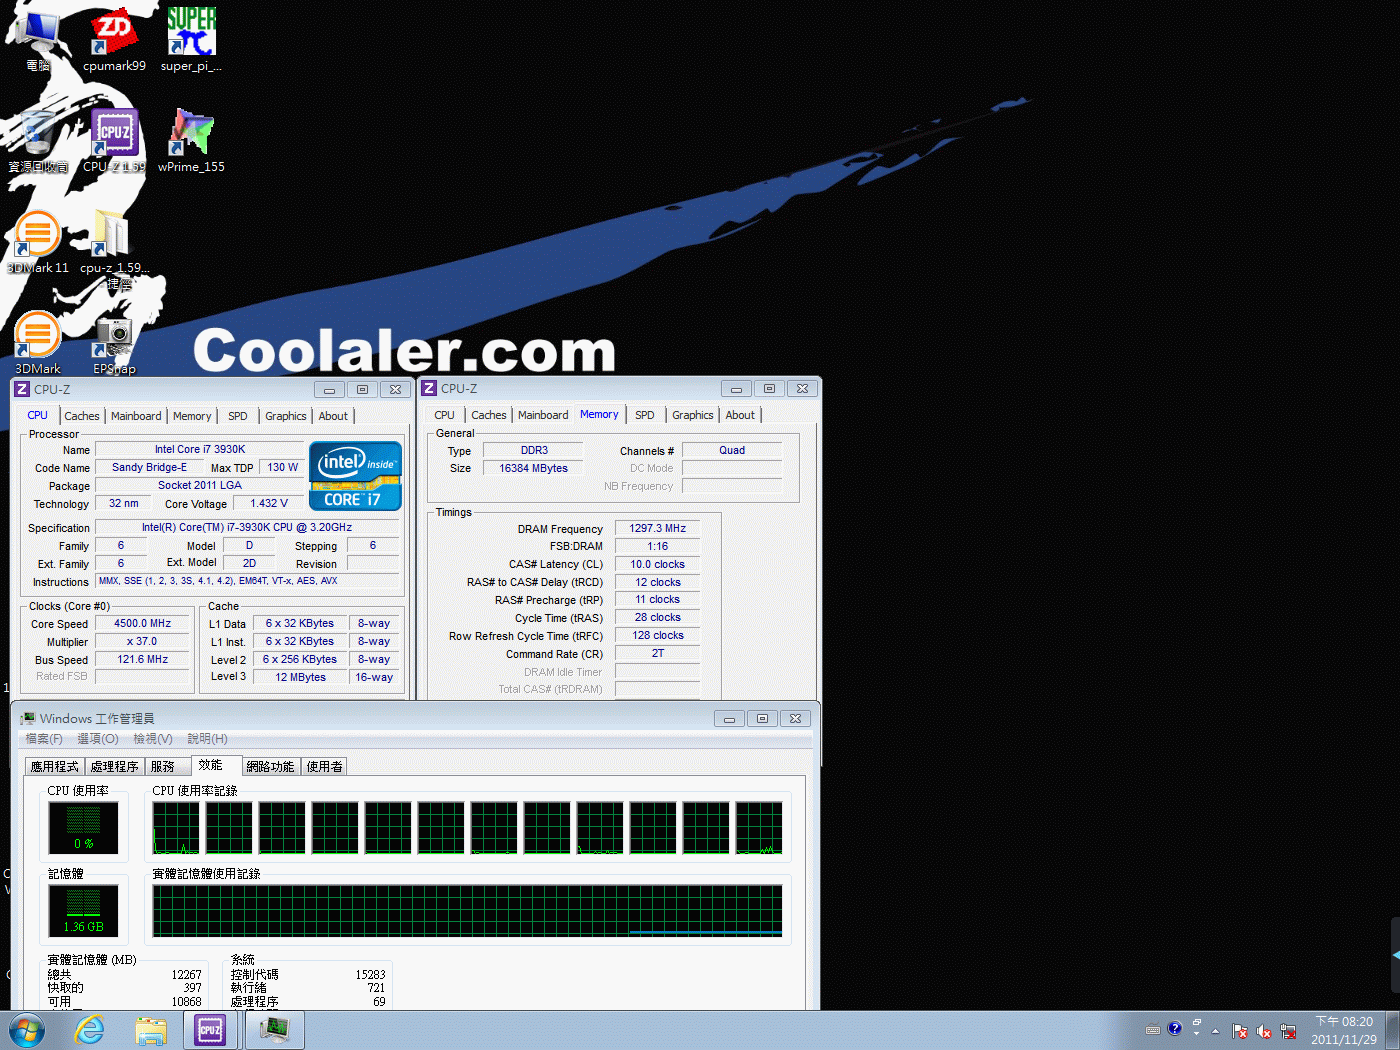1400x1050 pixels.
Task: Click CAS# Latency value 10.0 clocks
Action: [657, 564]
